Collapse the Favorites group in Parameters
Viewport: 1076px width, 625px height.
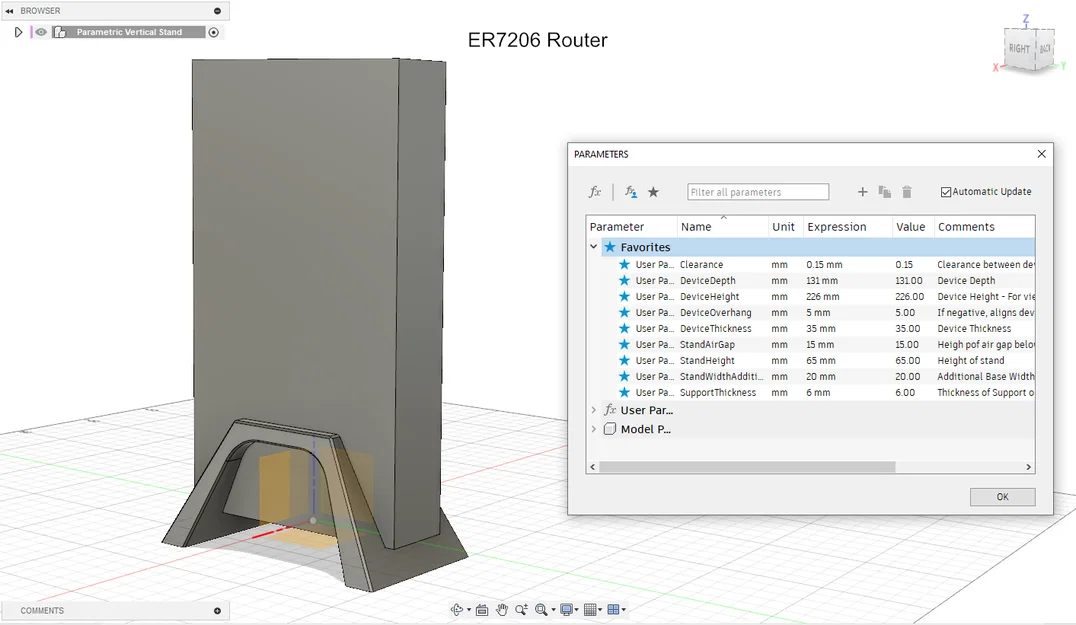(593, 246)
